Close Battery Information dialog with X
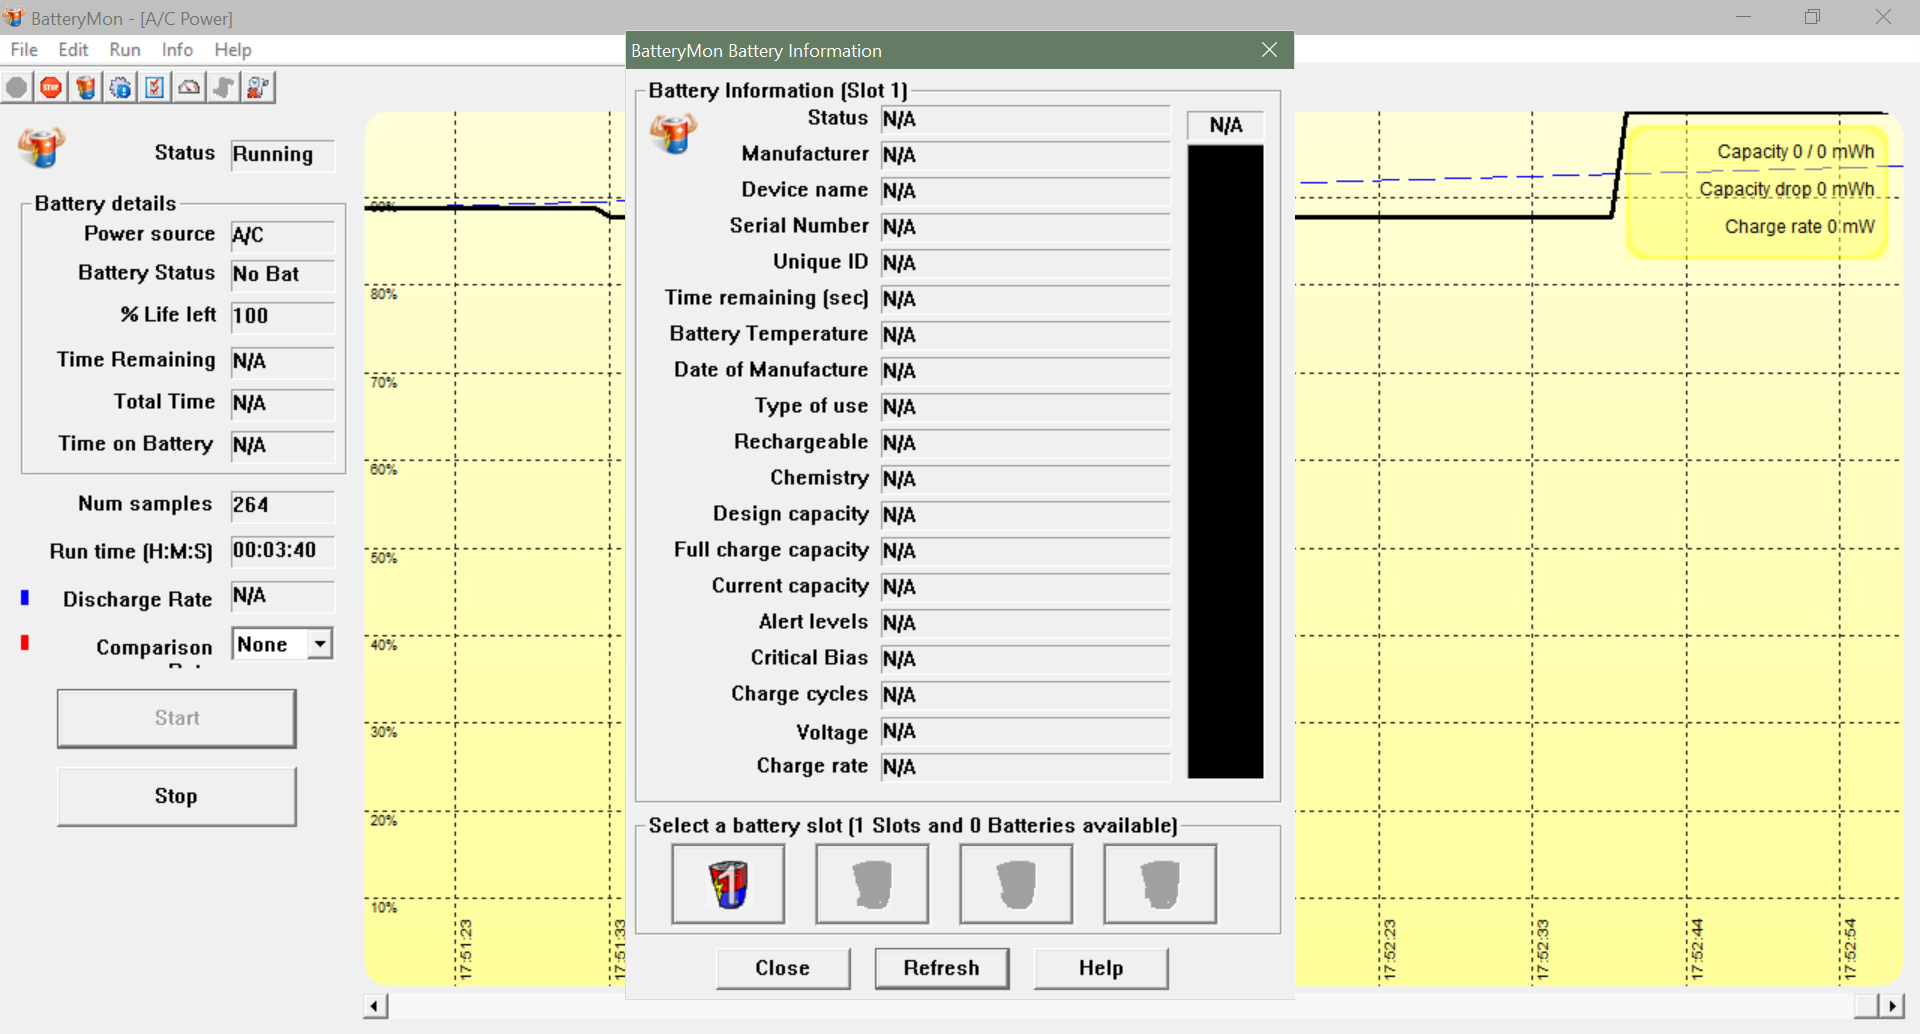1920x1034 pixels. coord(1269,50)
